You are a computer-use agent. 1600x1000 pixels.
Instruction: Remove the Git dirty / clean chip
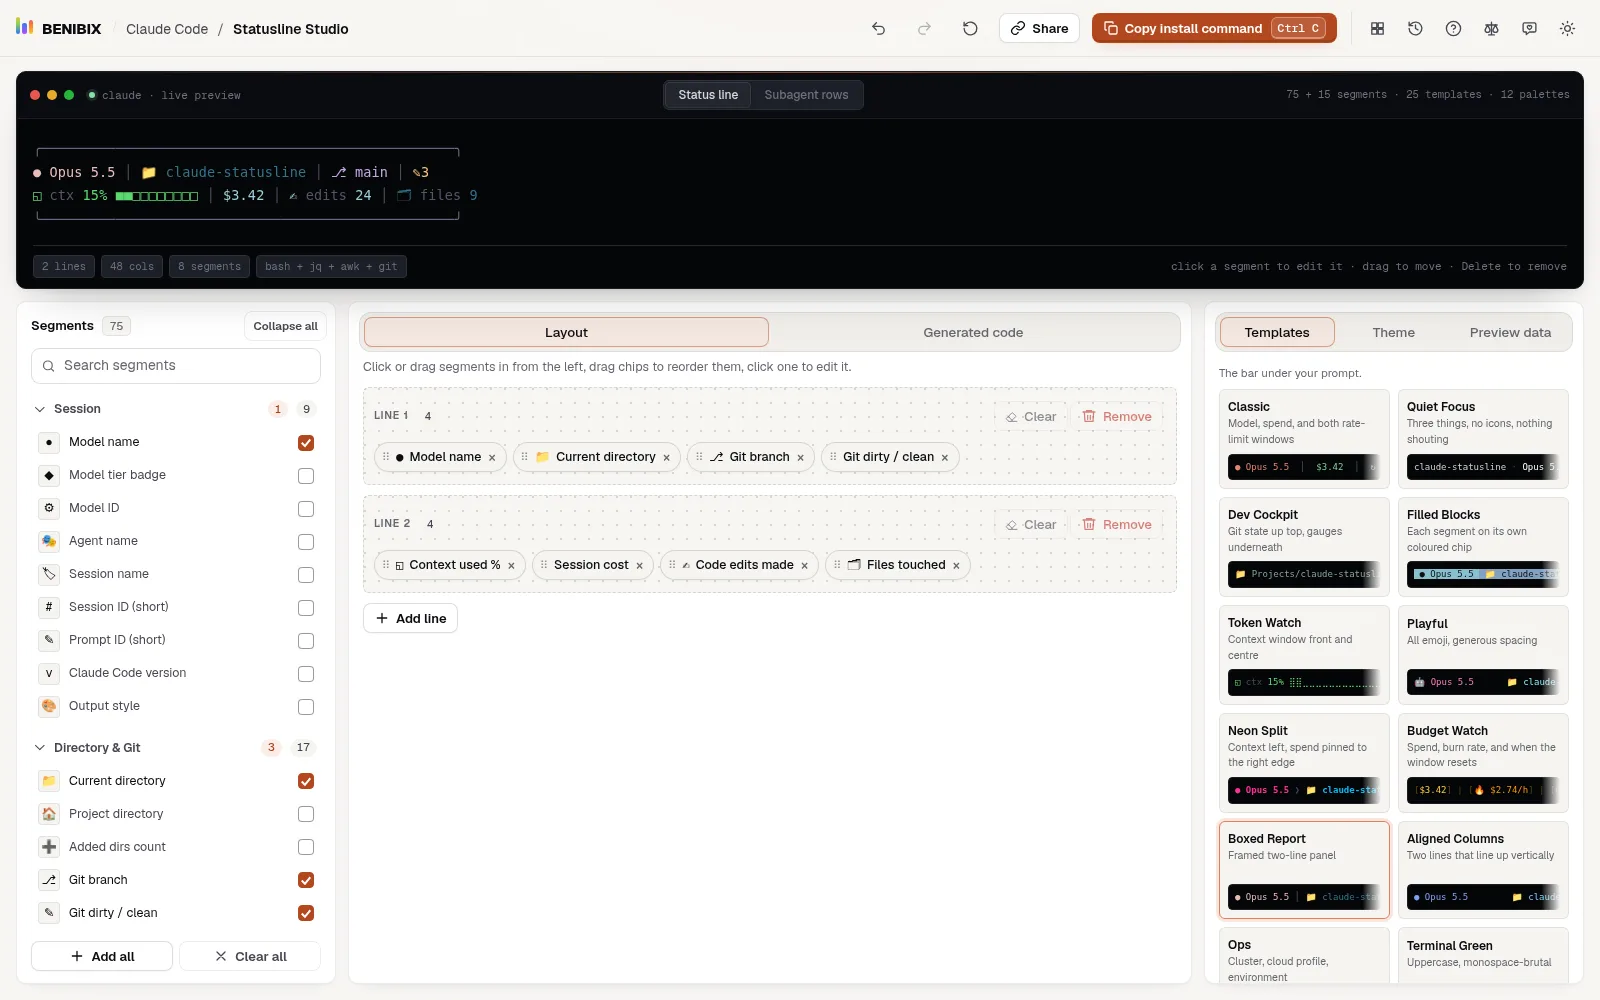[x=944, y=458]
